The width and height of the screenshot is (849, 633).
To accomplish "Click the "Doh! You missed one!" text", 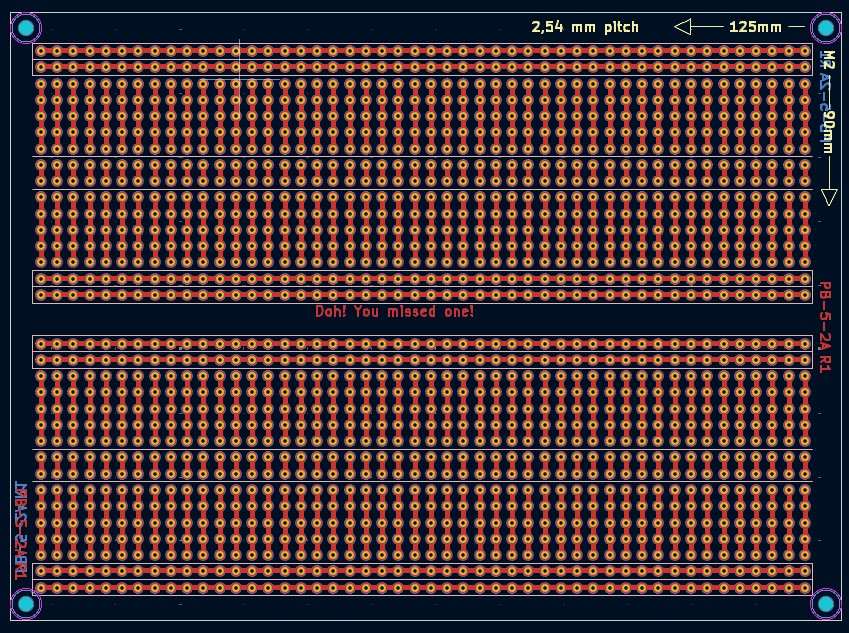I will click(x=394, y=312).
